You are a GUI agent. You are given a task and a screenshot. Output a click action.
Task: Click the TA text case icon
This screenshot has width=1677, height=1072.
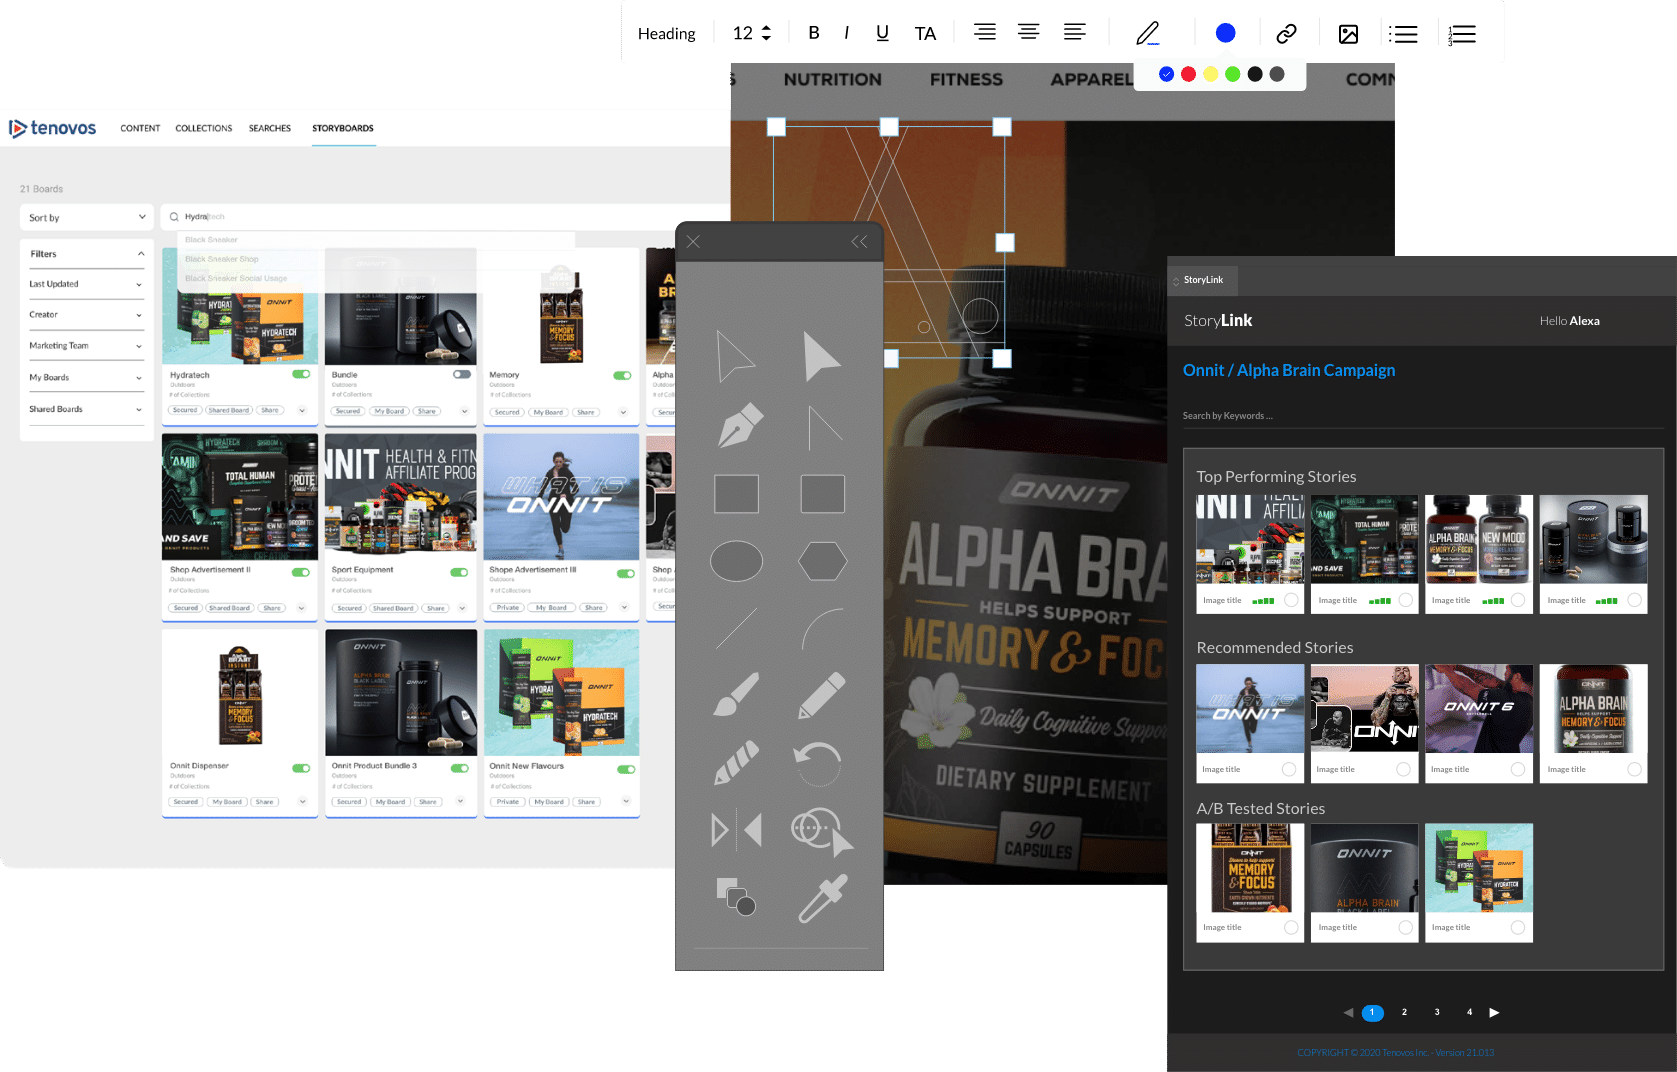pos(925,34)
